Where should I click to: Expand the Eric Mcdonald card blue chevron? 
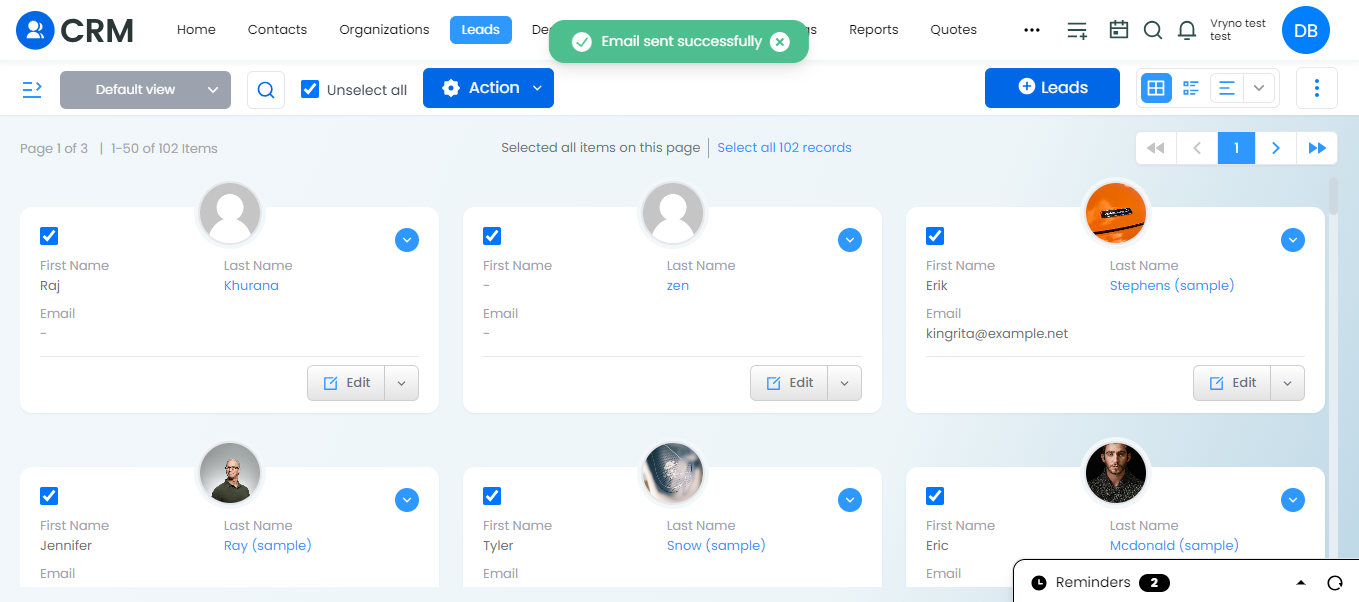(x=1293, y=500)
